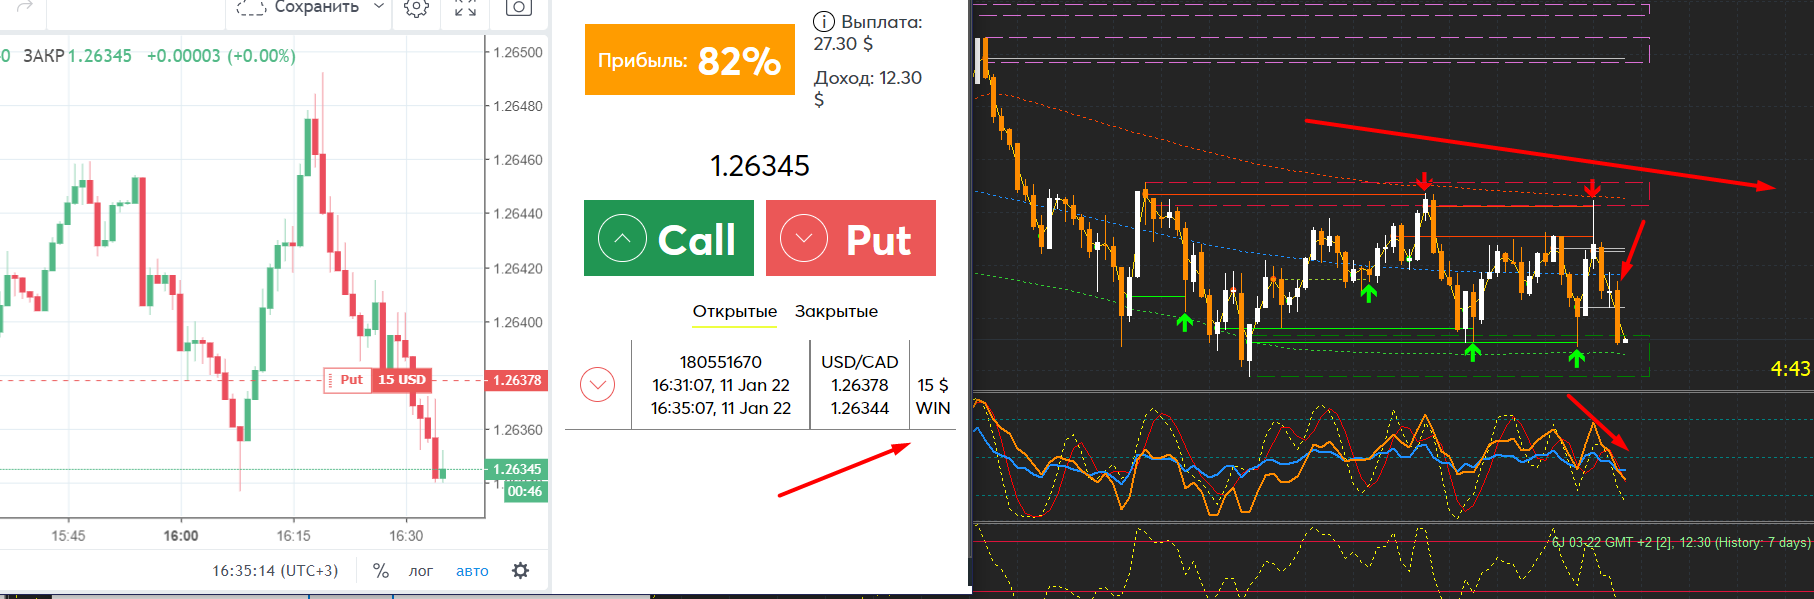Screen dimensions: 1814x599
Task: Click the 15 $ trade amount cell
Action: click(933, 385)
